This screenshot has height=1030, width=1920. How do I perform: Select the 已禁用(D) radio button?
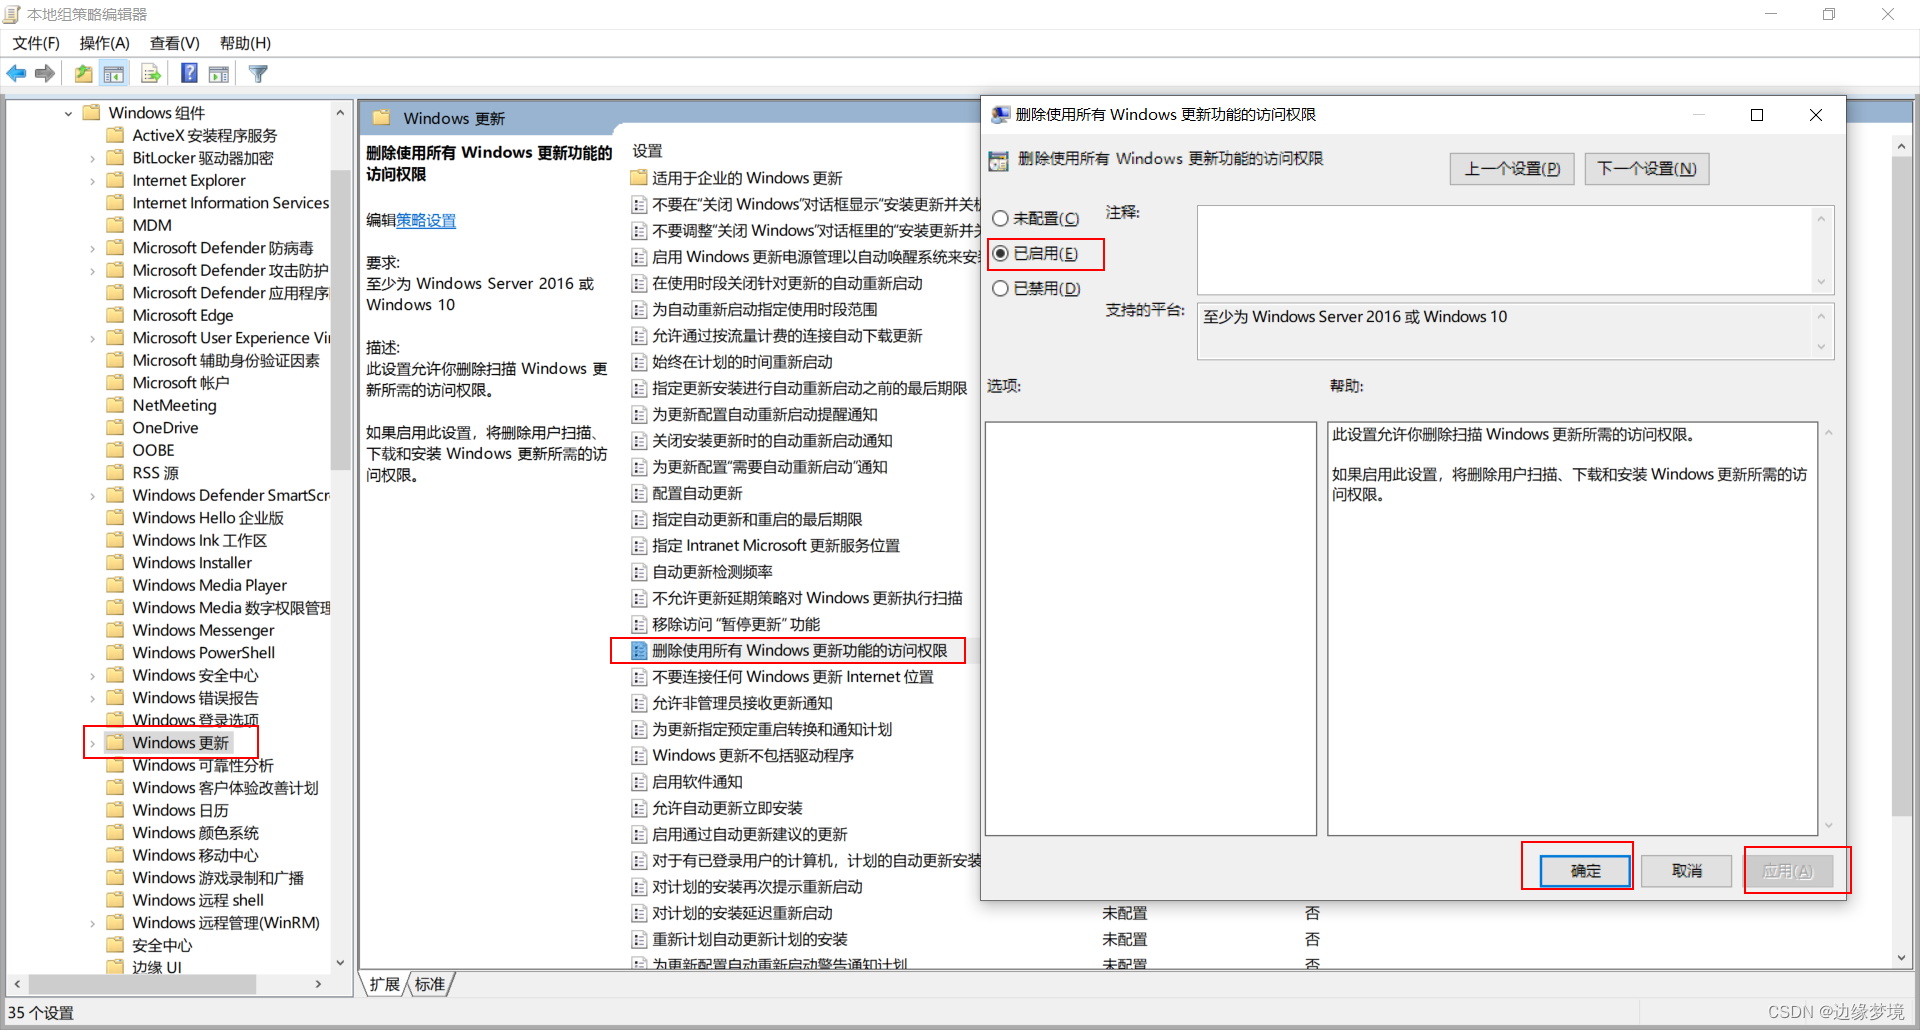tap(1000, 288)
